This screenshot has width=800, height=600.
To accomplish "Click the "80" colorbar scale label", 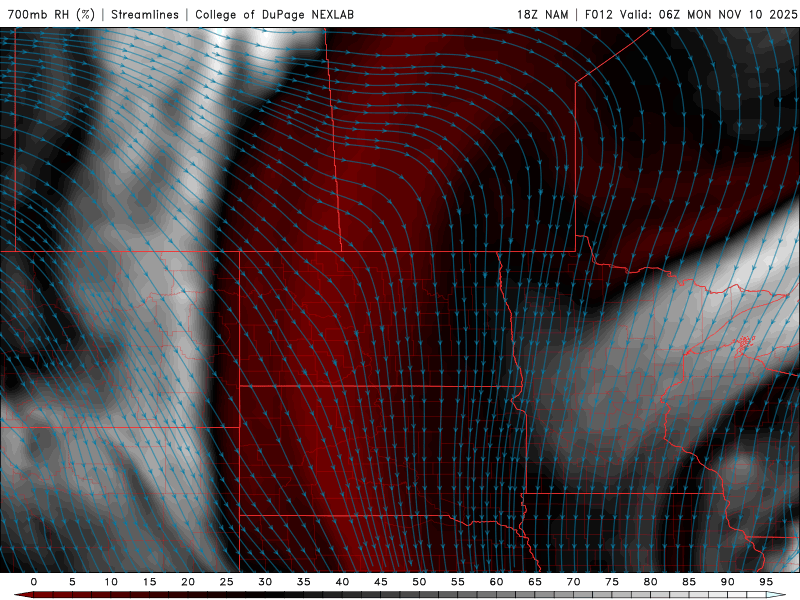I will point(650,582).
